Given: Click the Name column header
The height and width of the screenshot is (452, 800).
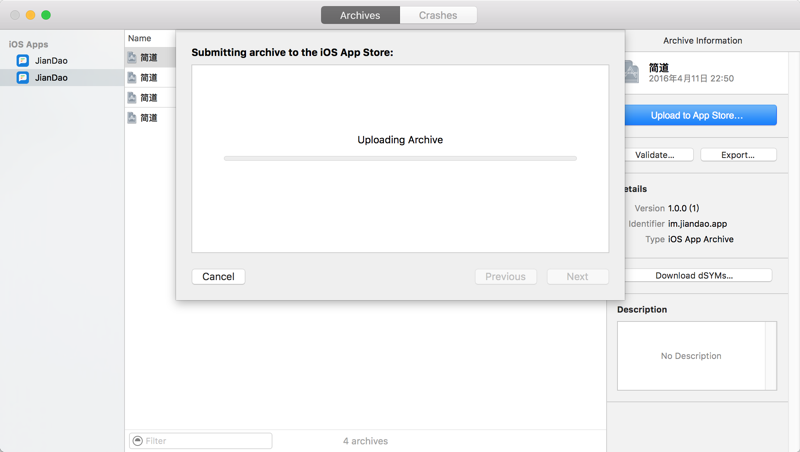Looking at the screenshot, I should tap(139, 38).
